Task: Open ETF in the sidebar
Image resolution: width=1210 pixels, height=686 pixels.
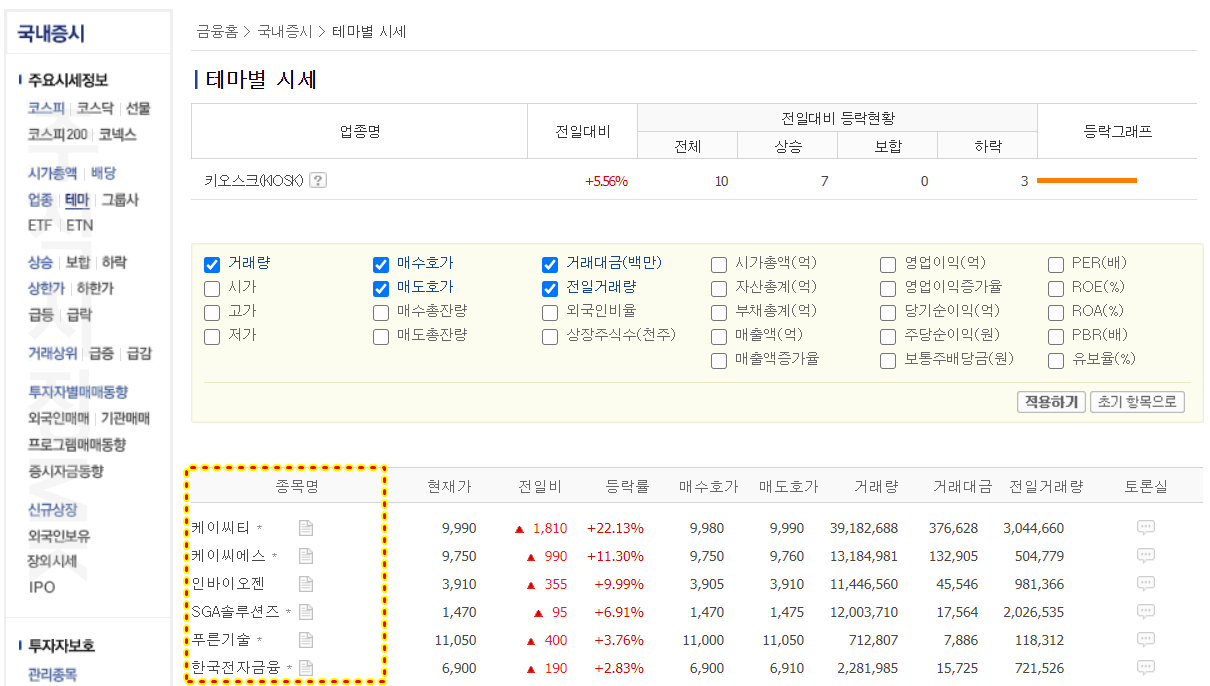Action: pos(40,226)
